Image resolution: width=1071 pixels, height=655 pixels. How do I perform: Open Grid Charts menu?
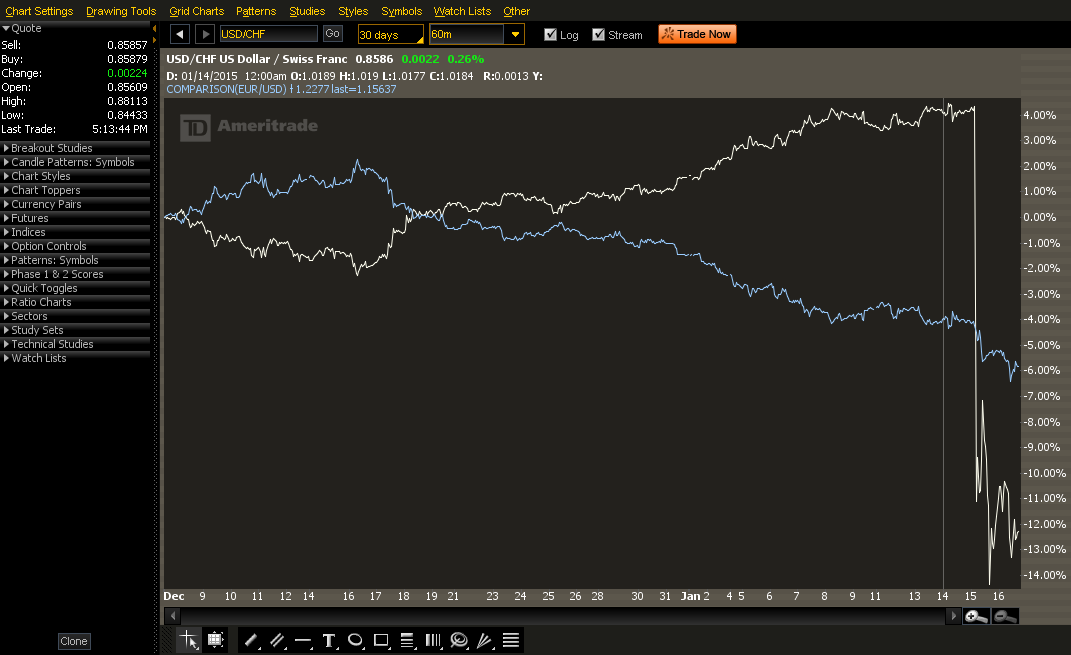(x=197, y=11)
